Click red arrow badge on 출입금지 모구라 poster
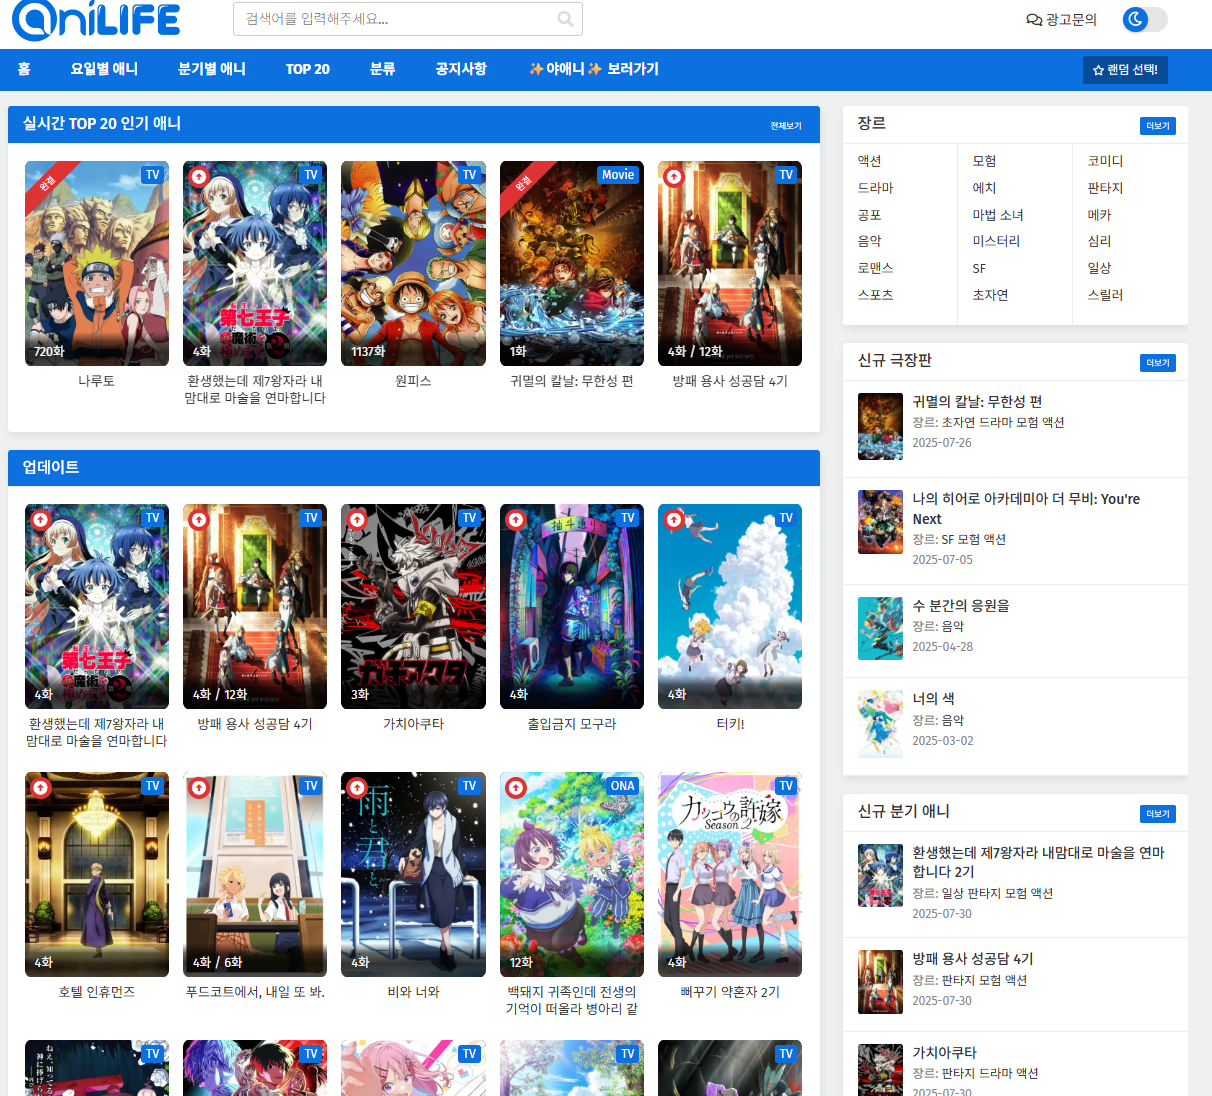 516,520
